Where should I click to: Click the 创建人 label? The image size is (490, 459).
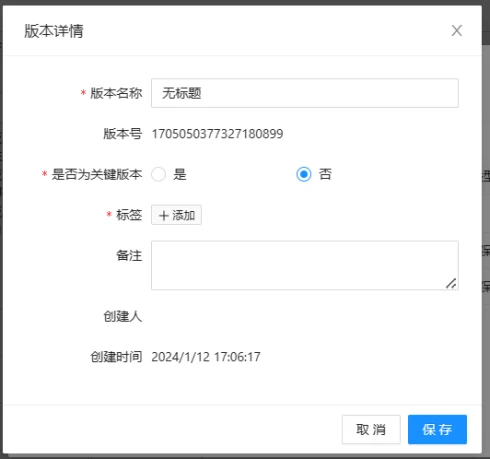(123, 316)
